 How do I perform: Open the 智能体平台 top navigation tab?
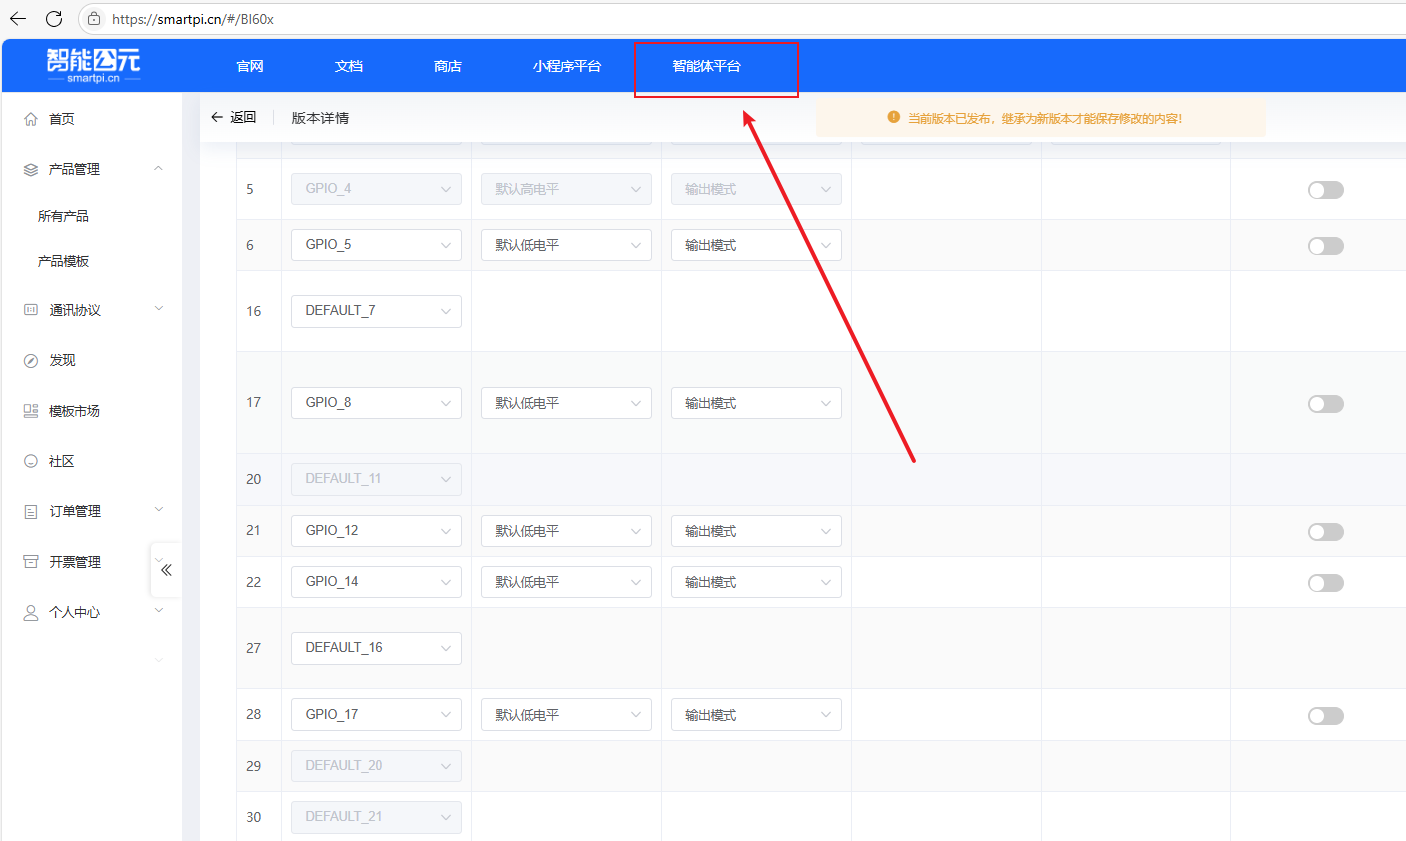click(706, 66)
